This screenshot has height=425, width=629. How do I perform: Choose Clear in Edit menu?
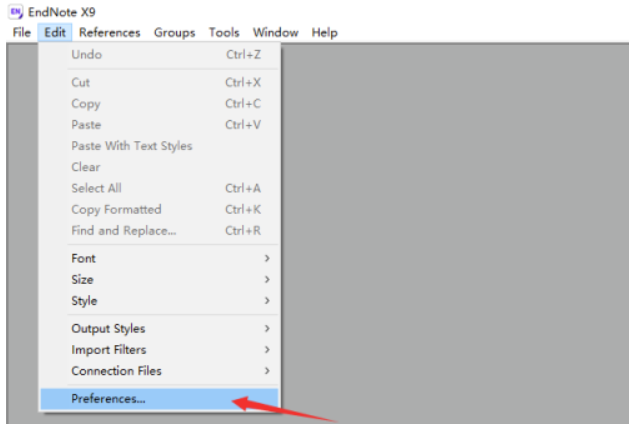(159, 167)
